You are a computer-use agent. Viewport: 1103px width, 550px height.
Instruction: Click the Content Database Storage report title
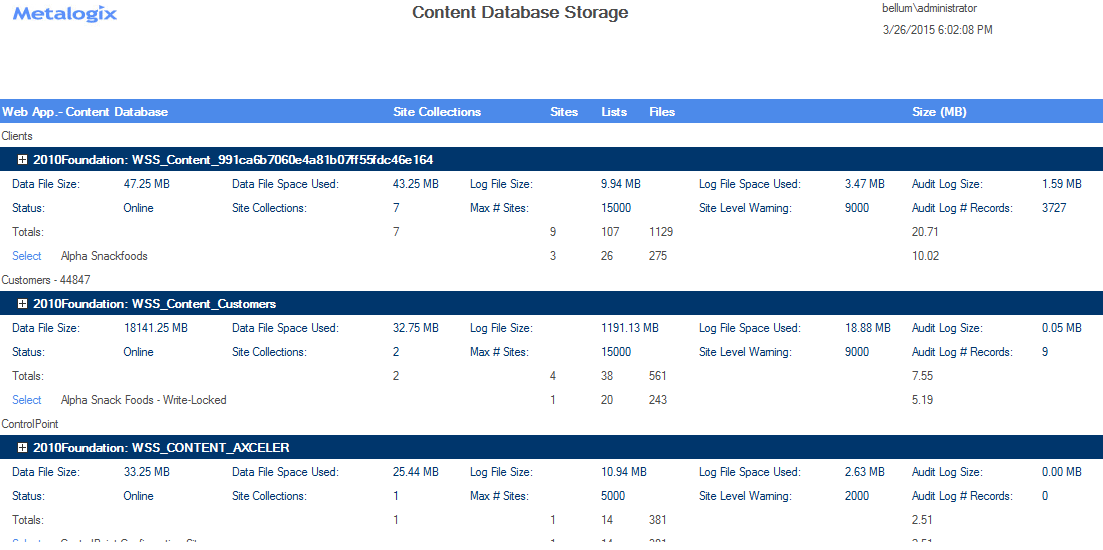click(520, 13)
